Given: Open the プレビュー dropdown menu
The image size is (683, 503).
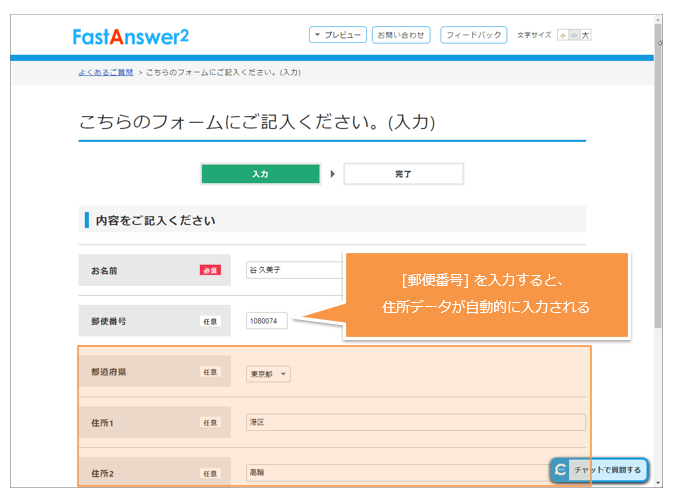Looking at the screenshot, I should coord(337,35).
